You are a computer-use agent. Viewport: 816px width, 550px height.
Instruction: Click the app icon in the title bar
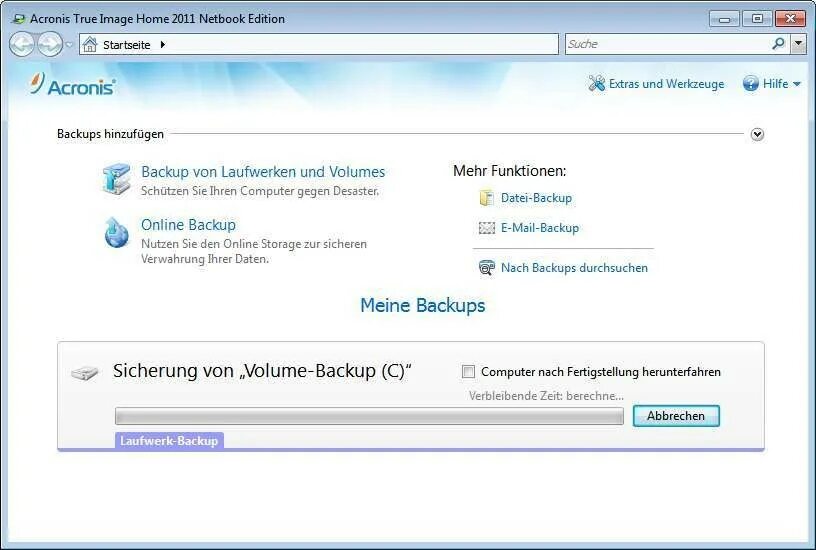pos(18,19)
